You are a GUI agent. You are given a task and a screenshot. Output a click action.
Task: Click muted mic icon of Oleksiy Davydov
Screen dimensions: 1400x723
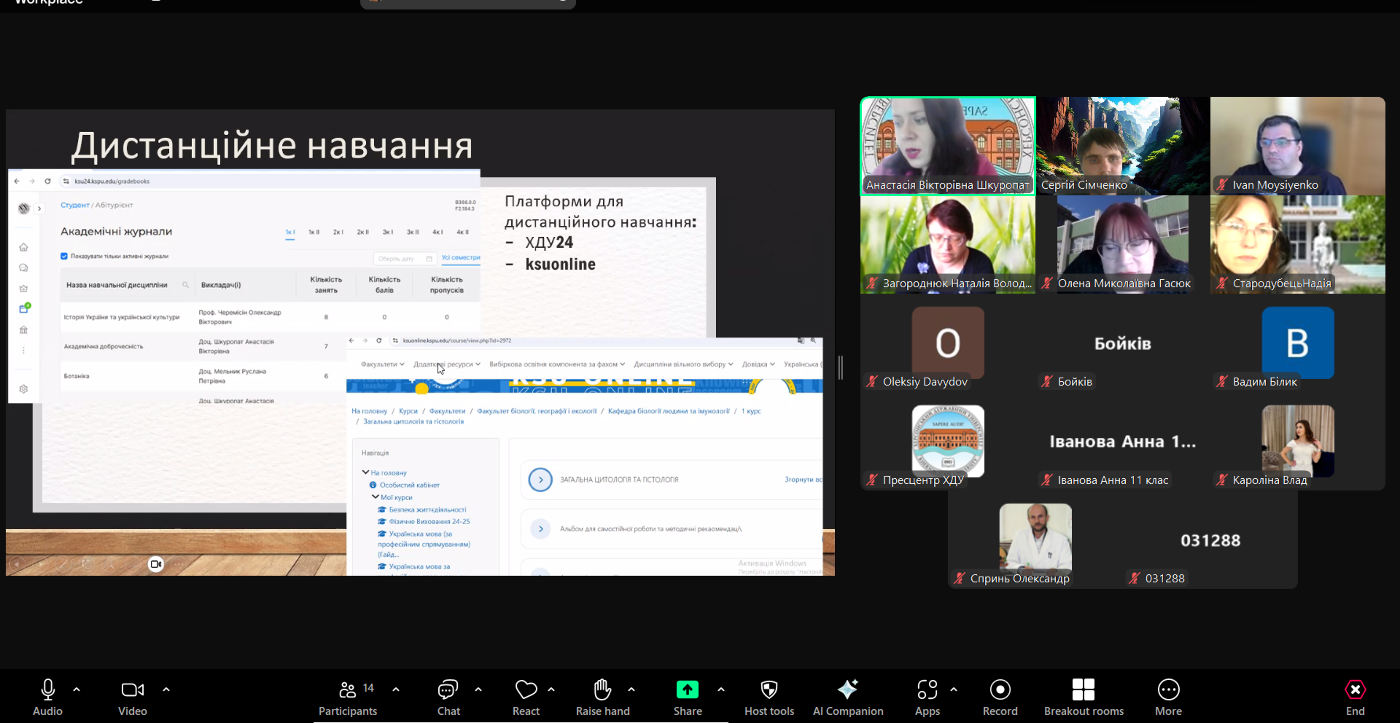(873, 382)
